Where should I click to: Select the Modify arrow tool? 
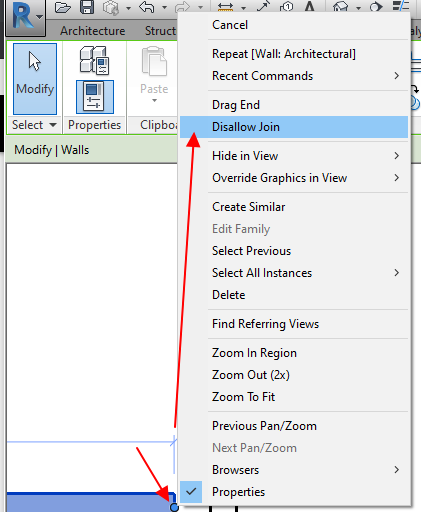point(35,79)
